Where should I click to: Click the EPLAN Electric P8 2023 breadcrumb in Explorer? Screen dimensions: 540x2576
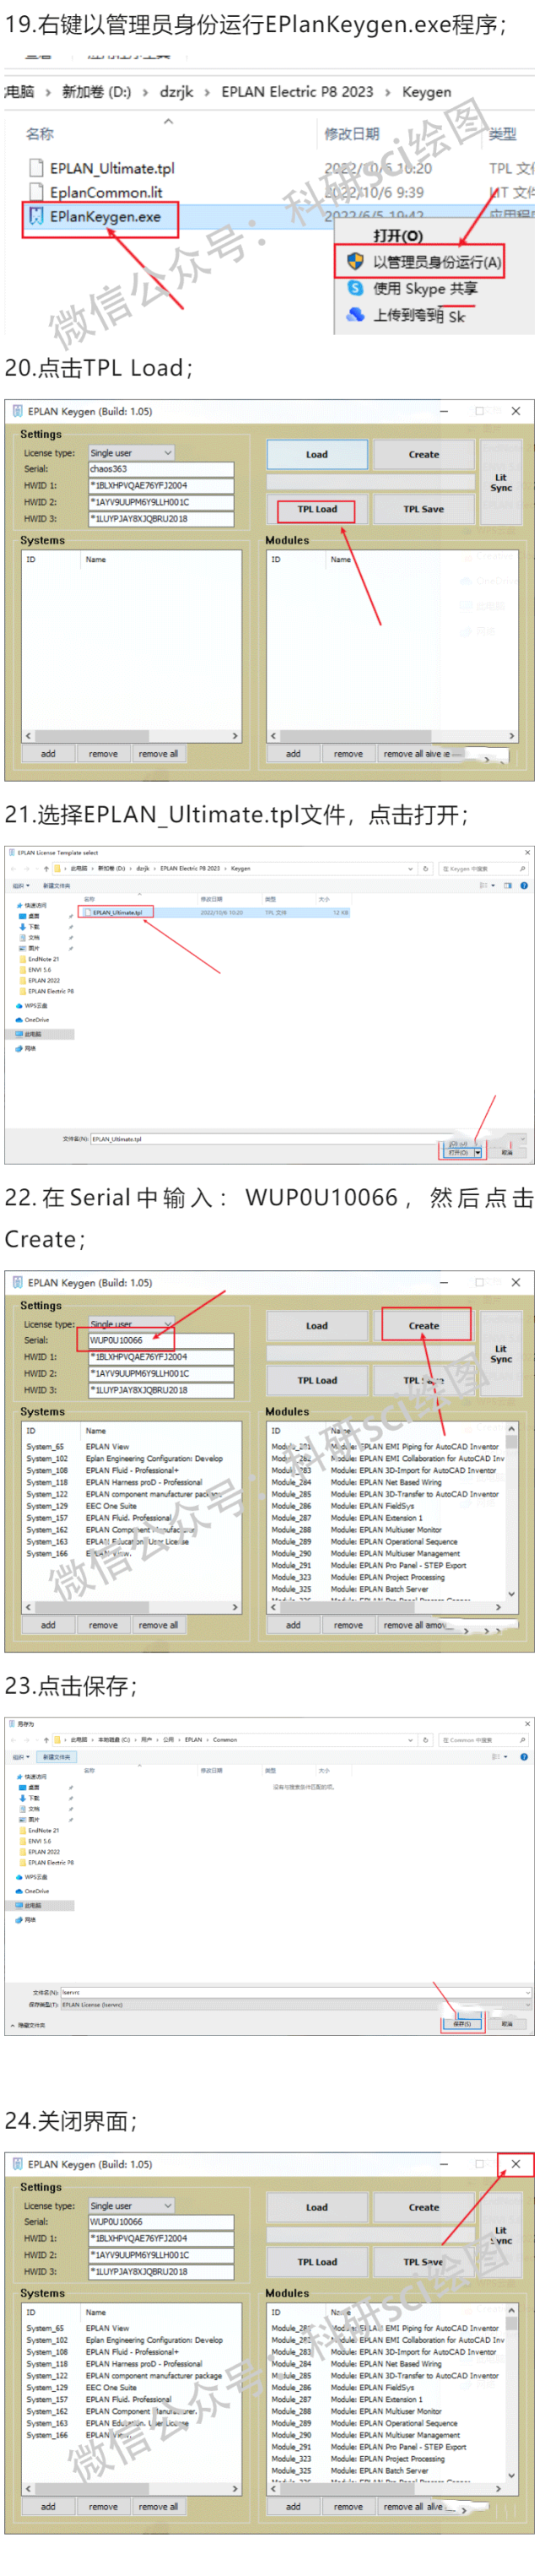[297, 92]
